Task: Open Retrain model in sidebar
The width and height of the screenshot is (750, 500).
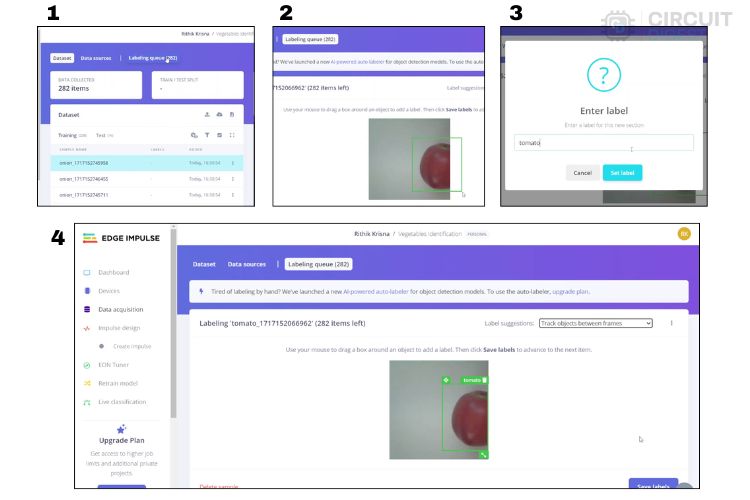Action: click(118, 384)
